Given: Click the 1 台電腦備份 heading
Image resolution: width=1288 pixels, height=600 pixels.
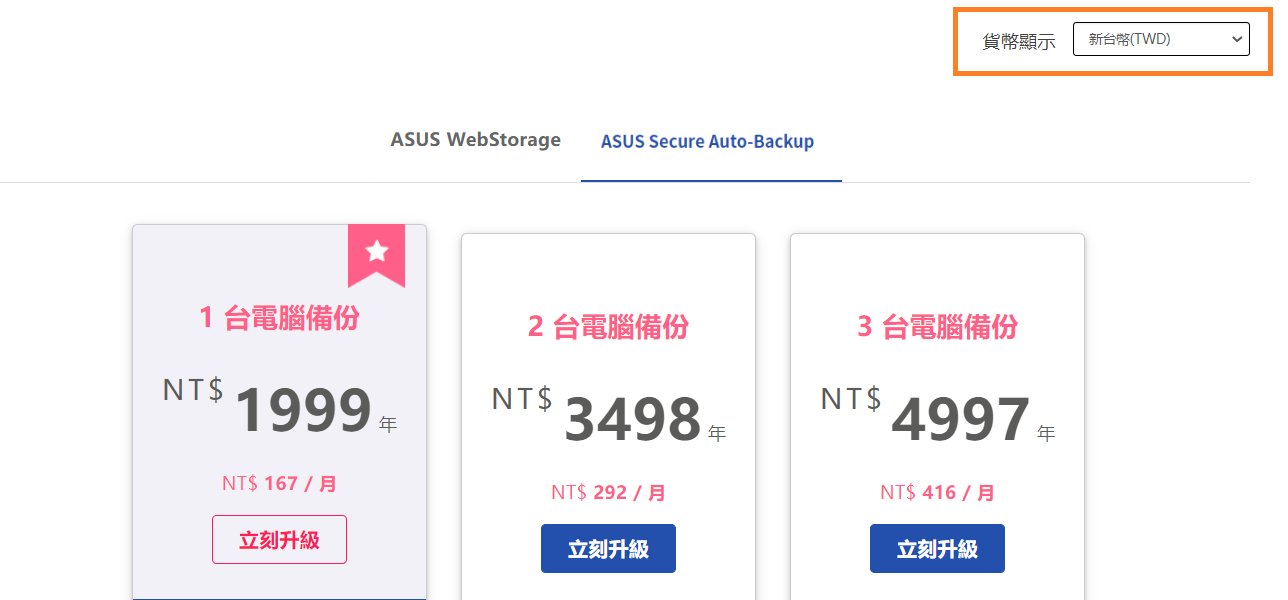Looking at the screenshot, I should [279, 317].
